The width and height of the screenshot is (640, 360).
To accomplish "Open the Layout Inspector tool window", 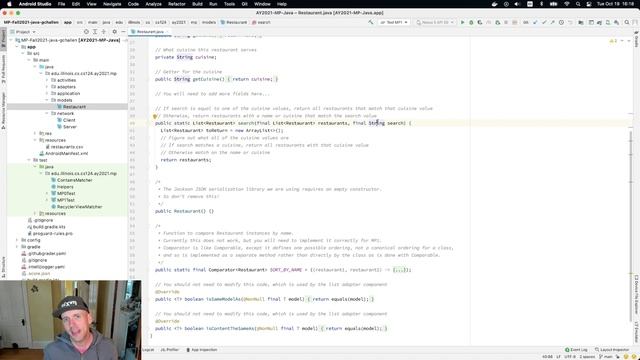I will click(612, 350).
